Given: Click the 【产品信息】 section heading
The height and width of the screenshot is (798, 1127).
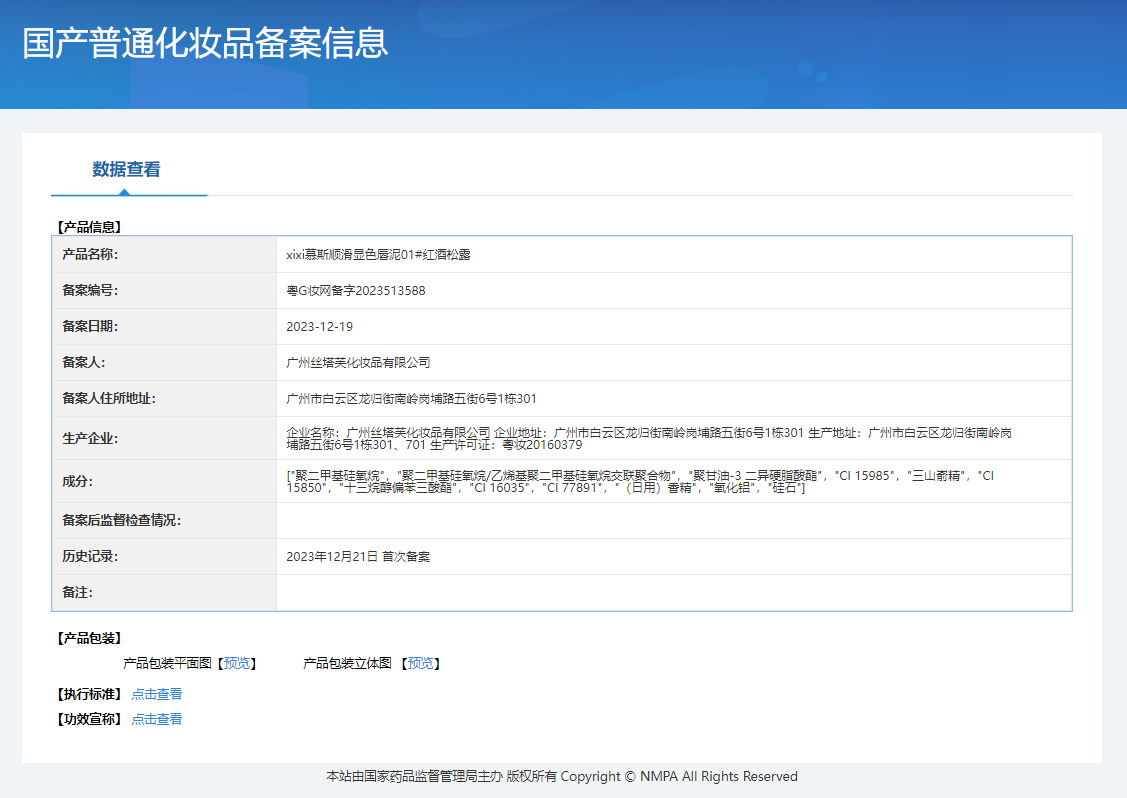Looking at the screenshot, I should click(x=89, y=227).
